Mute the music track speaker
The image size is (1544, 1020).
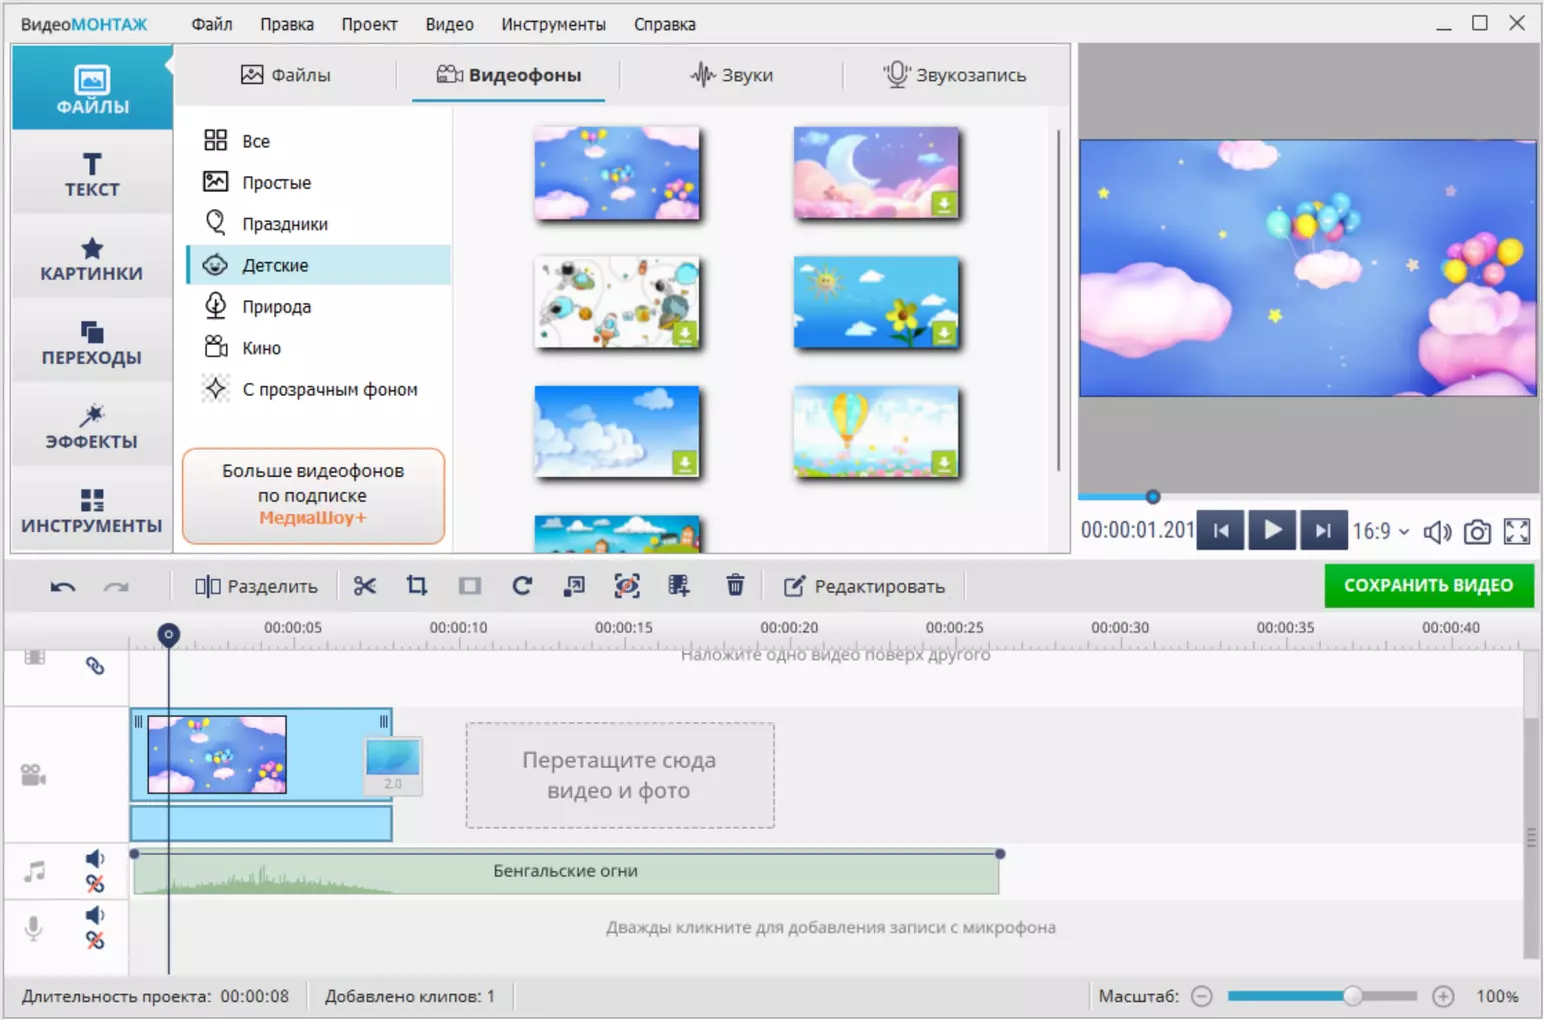[95, 859]
